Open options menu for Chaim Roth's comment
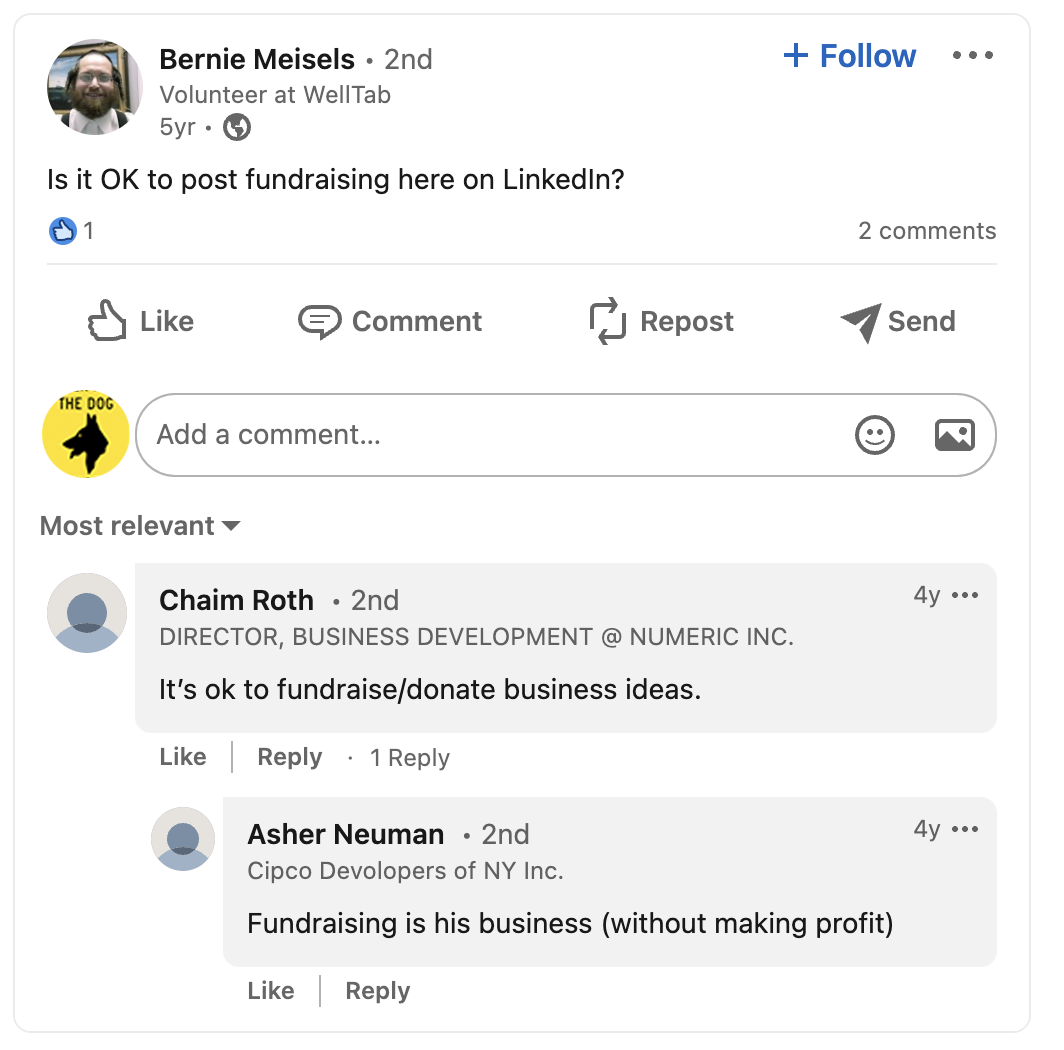The width and height of the screenshot is (1064, 1050). coord(965,596)
